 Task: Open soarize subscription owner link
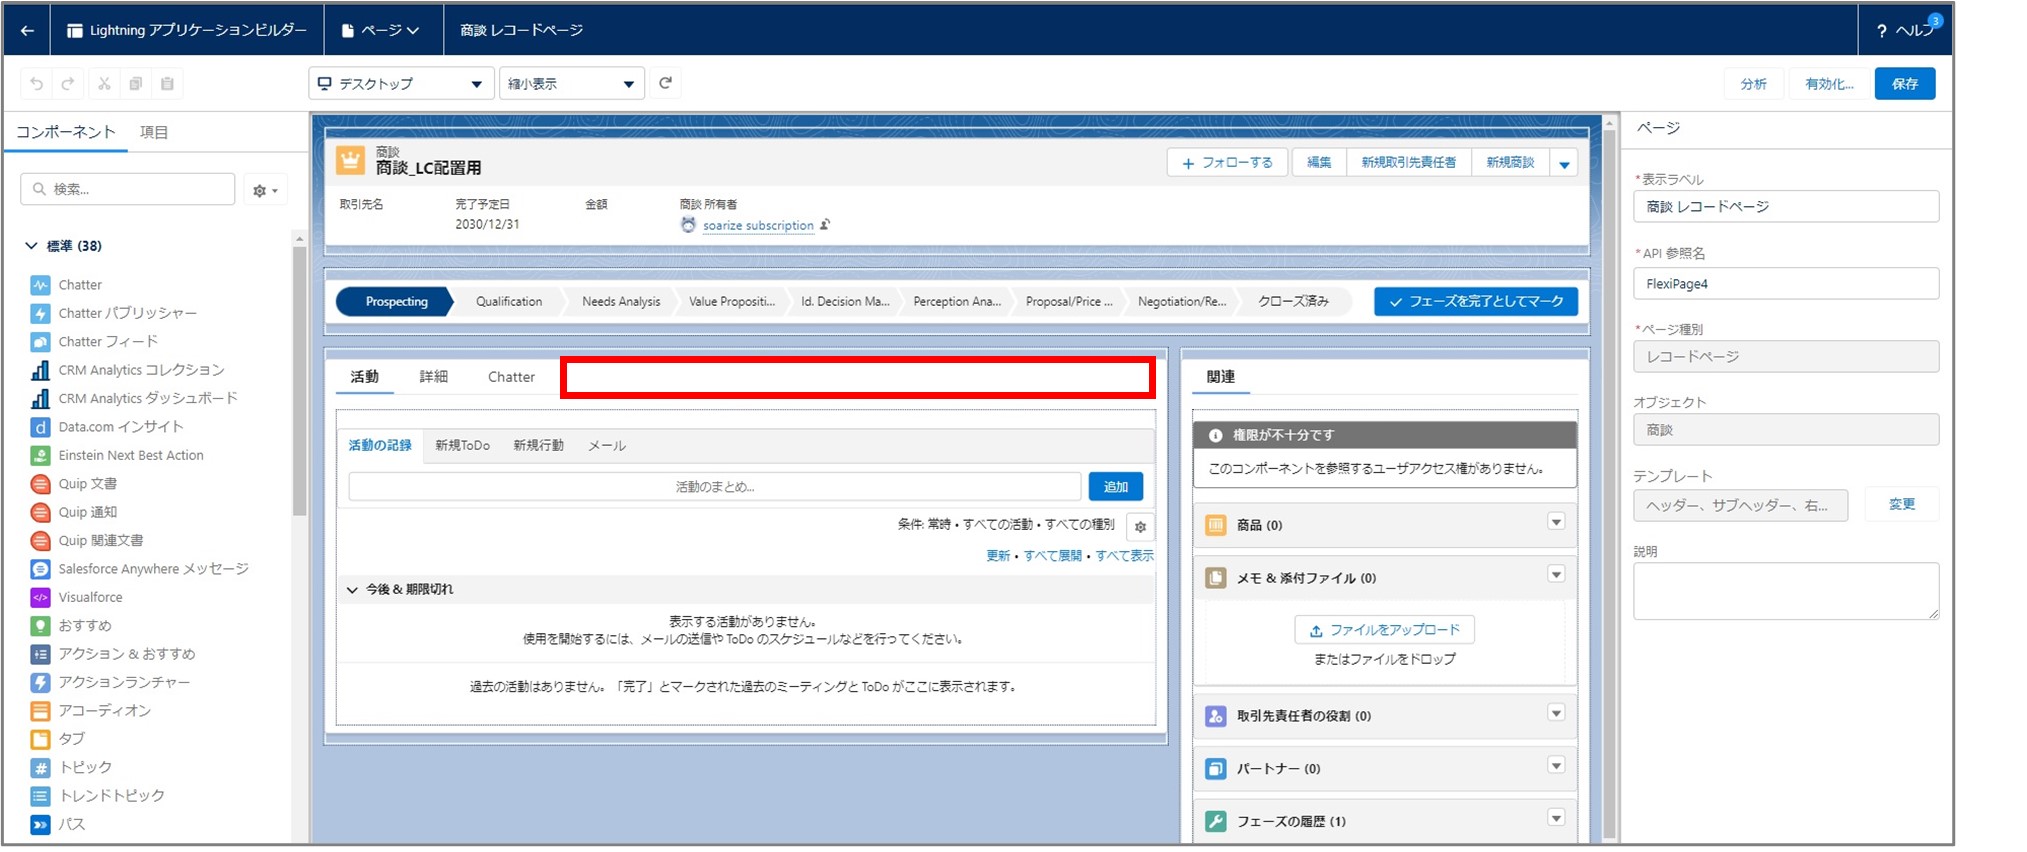click(758, 226)
